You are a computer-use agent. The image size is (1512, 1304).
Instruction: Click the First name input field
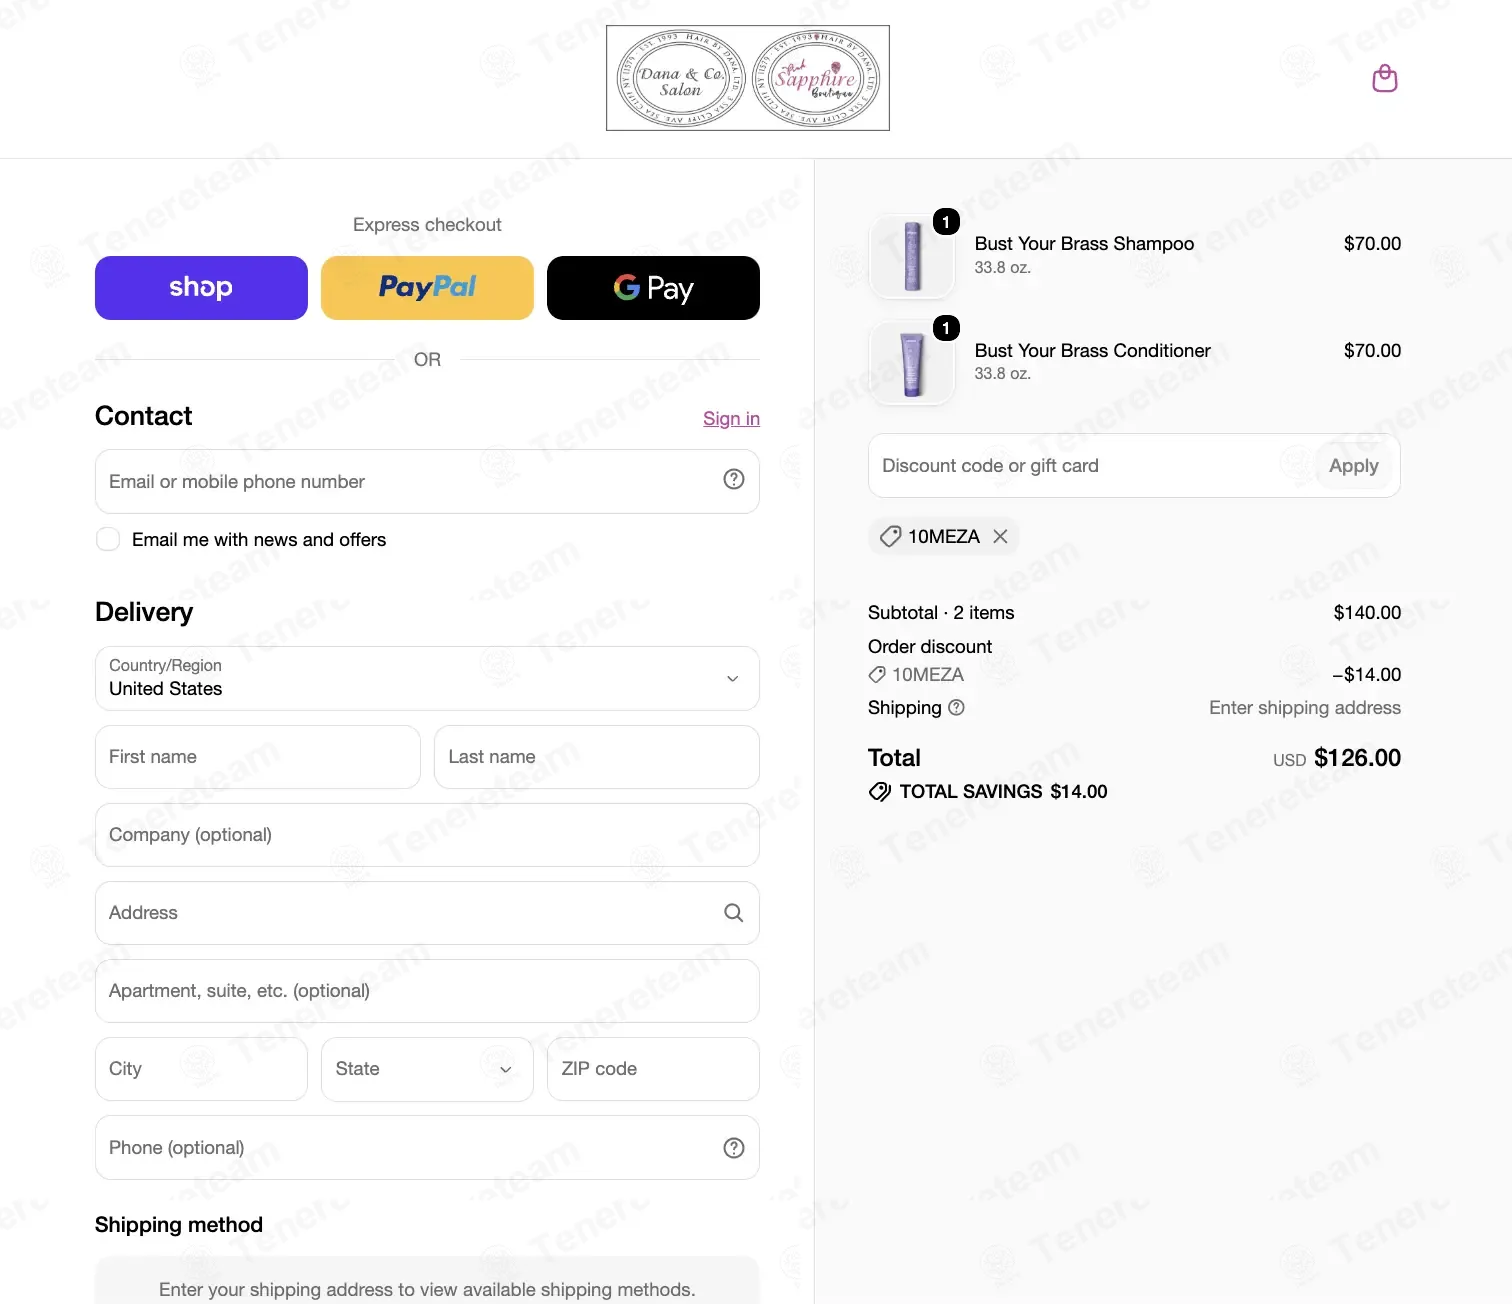pos(257,757)
